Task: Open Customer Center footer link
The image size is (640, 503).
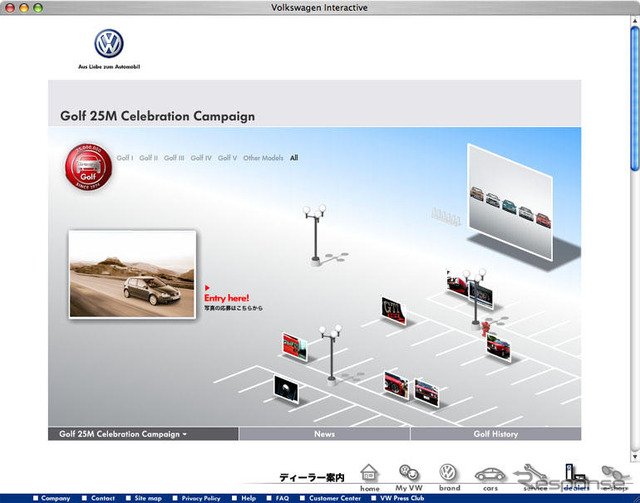Action: 330,498
